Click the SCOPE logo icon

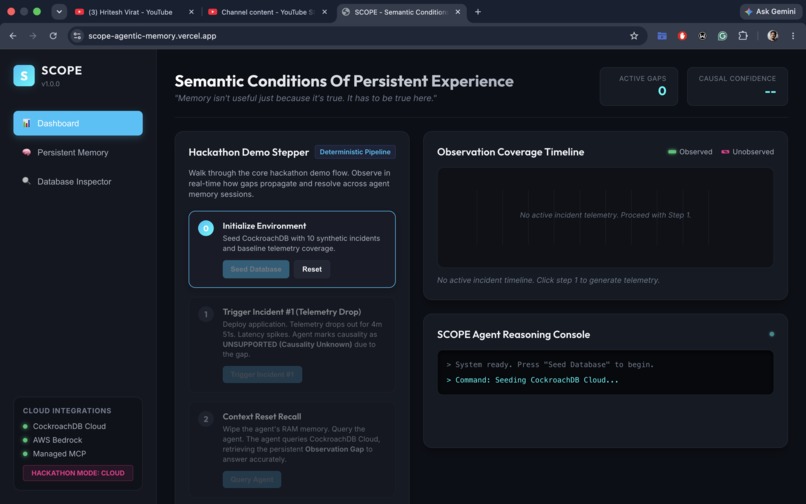tap(24, 76)
